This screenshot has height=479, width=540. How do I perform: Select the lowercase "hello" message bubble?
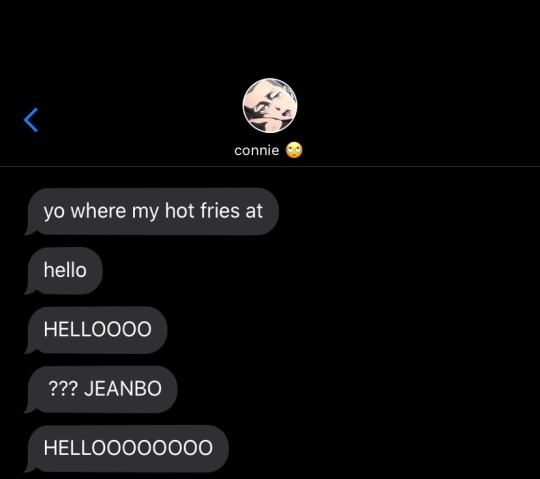(64, 271)
